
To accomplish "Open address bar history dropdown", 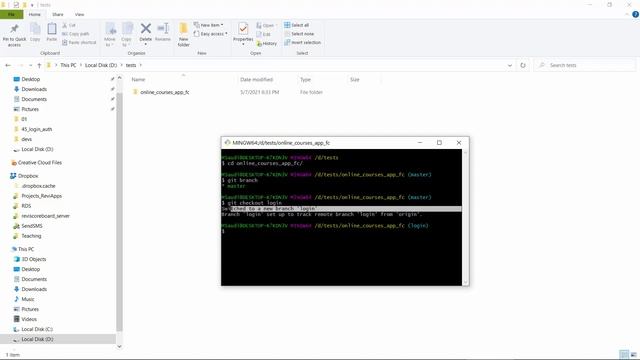I will (x=509, y=65).
